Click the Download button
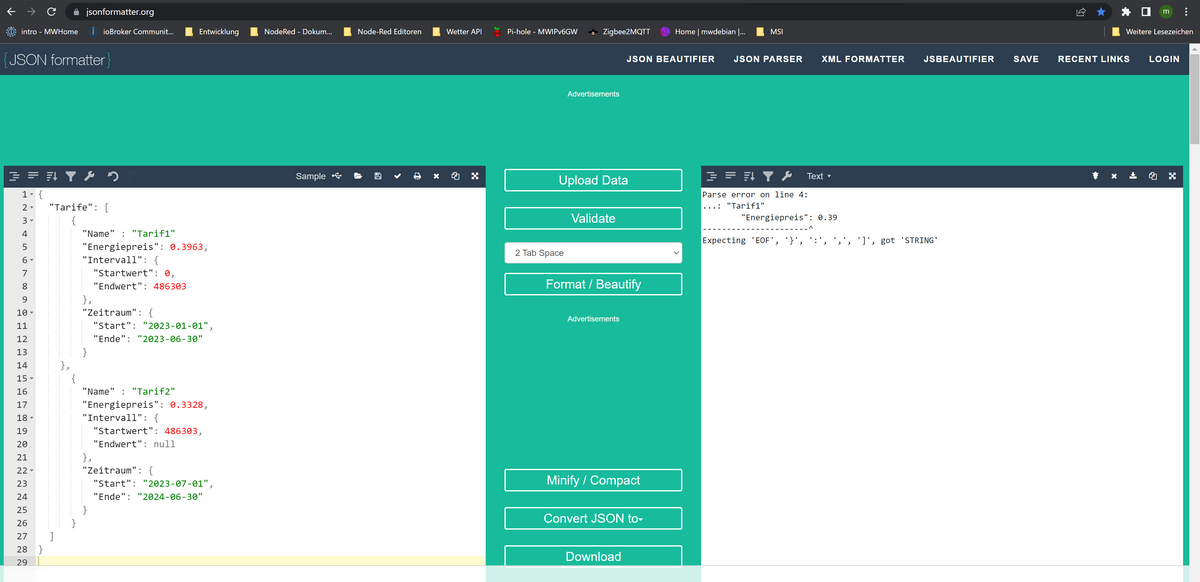 point(593,557)
